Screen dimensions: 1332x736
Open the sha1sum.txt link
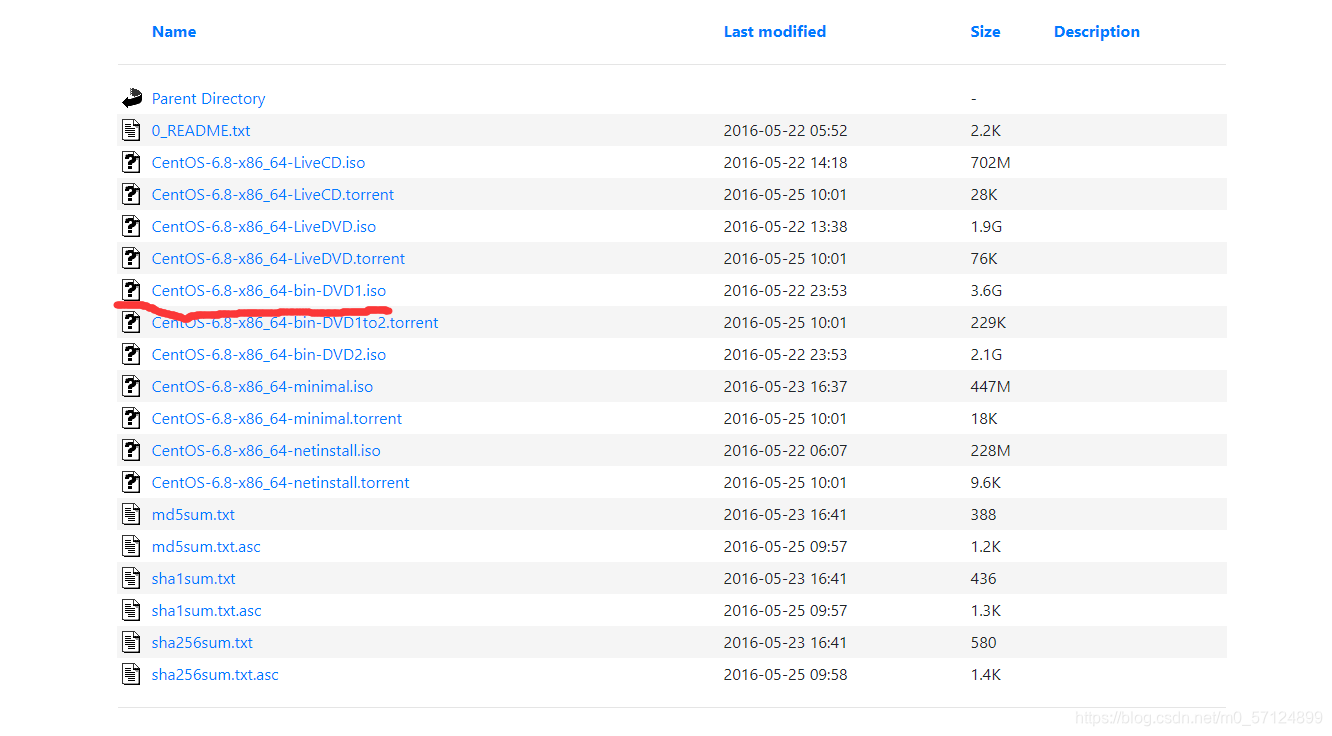(194, 579)
